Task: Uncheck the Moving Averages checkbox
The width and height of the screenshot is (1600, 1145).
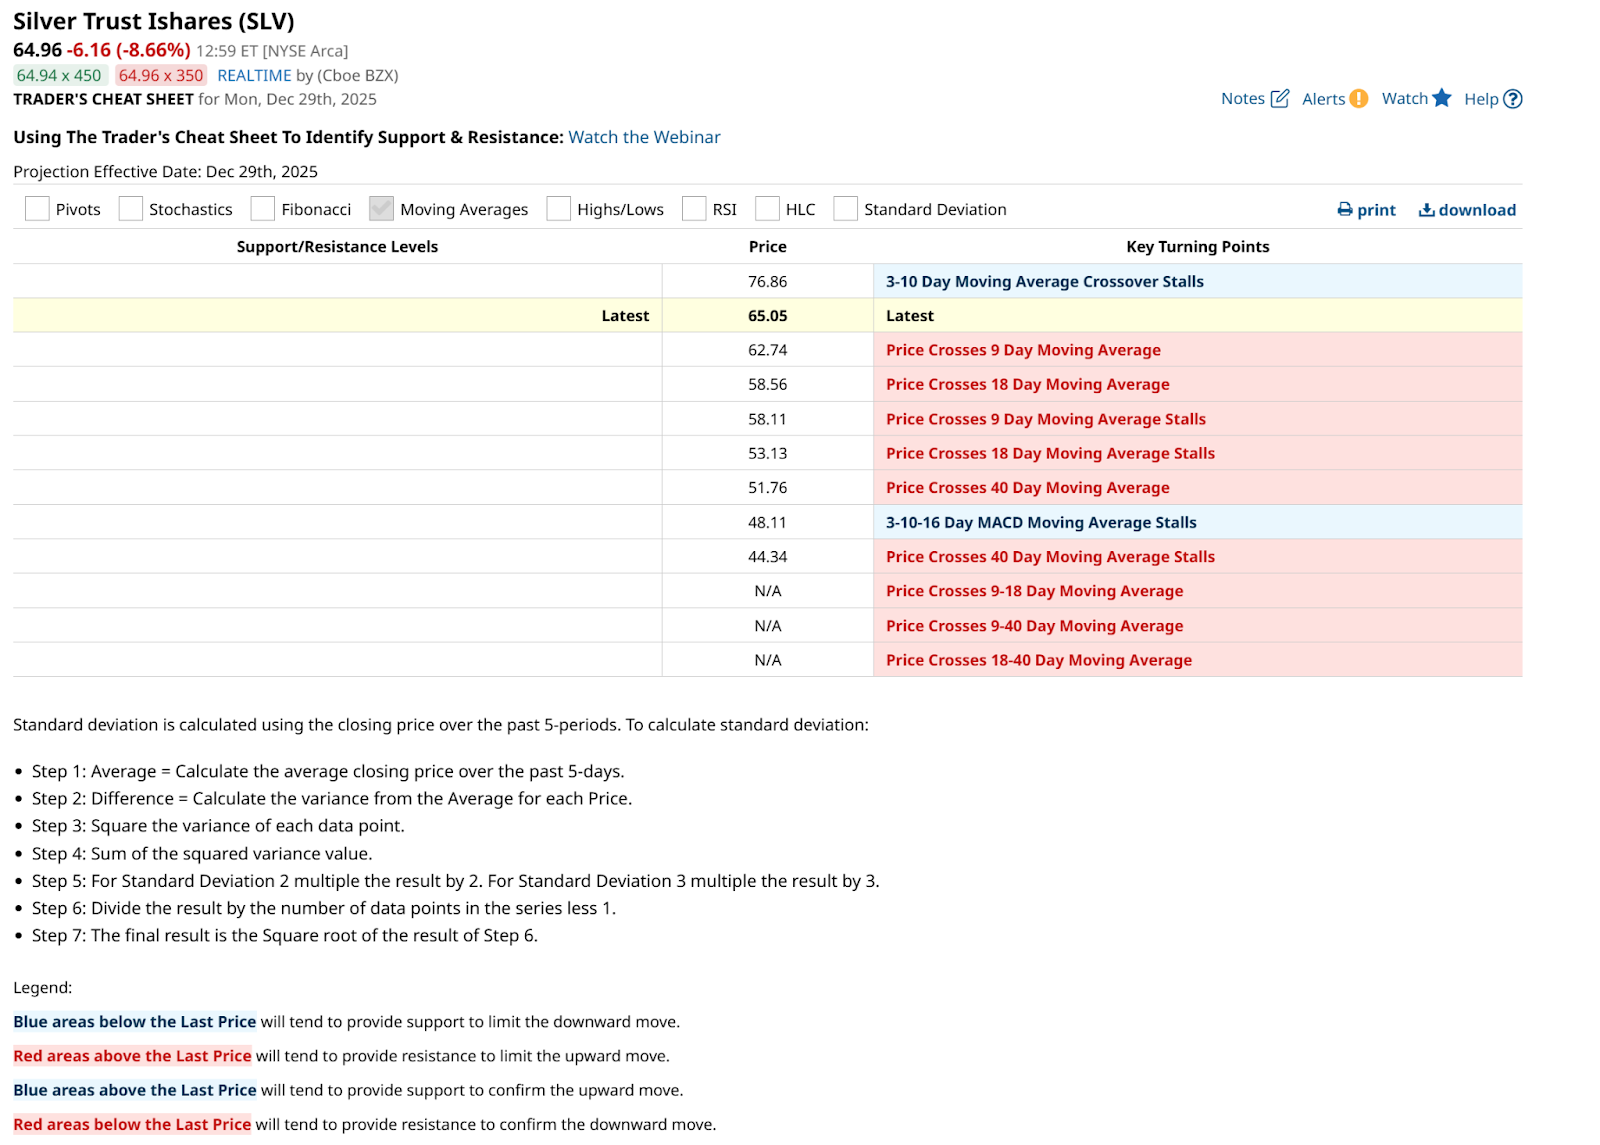Action: (x=381, y=208)
